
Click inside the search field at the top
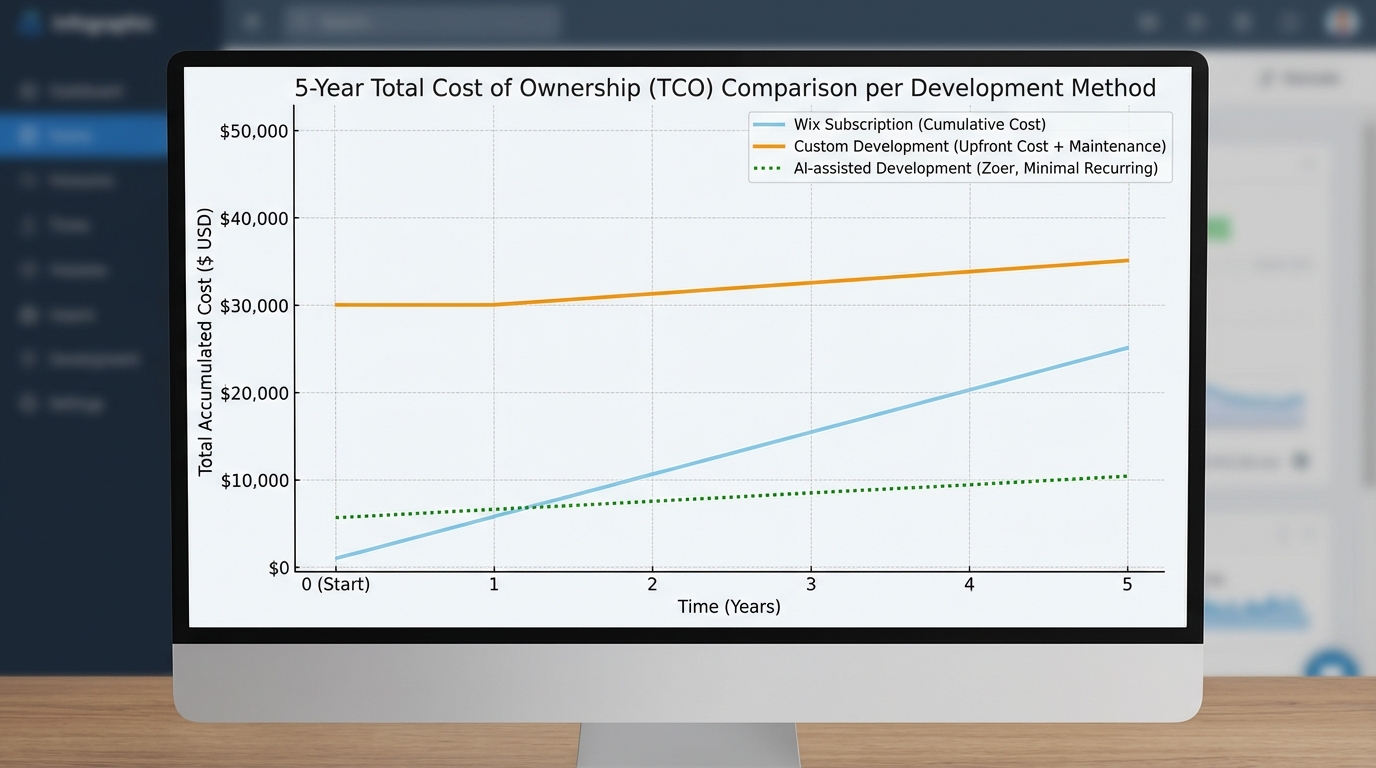(x=420, y=21)
